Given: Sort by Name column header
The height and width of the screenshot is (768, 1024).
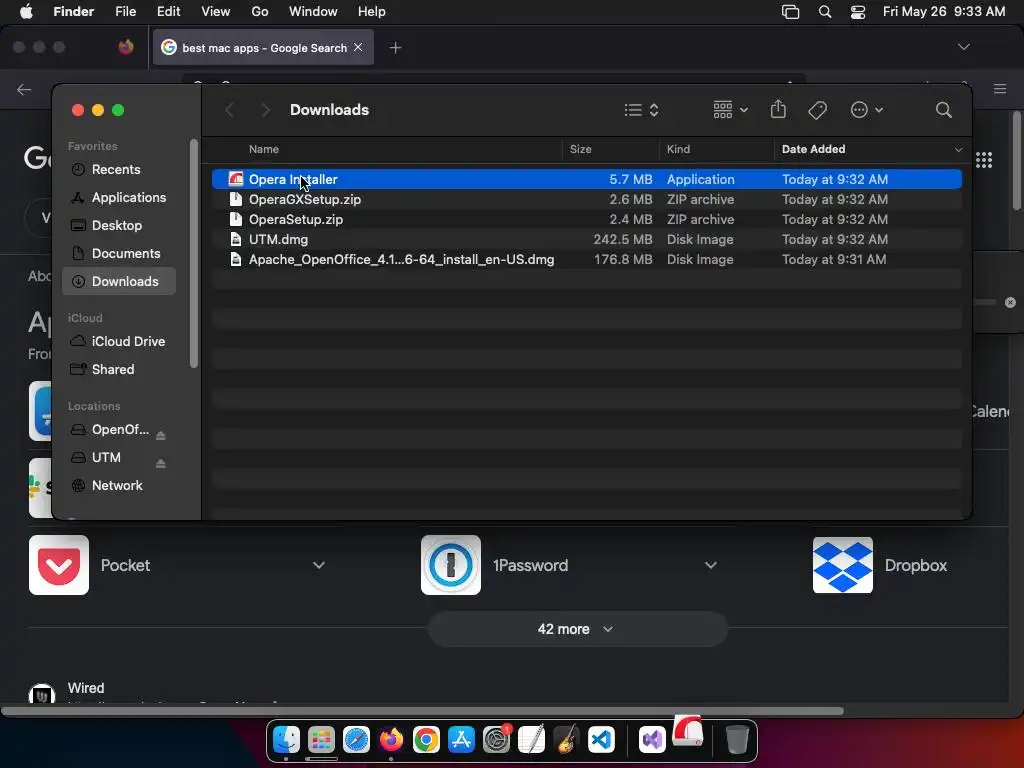Looking at the screenshot, I should pyautogui.click(x=264, y=149).
